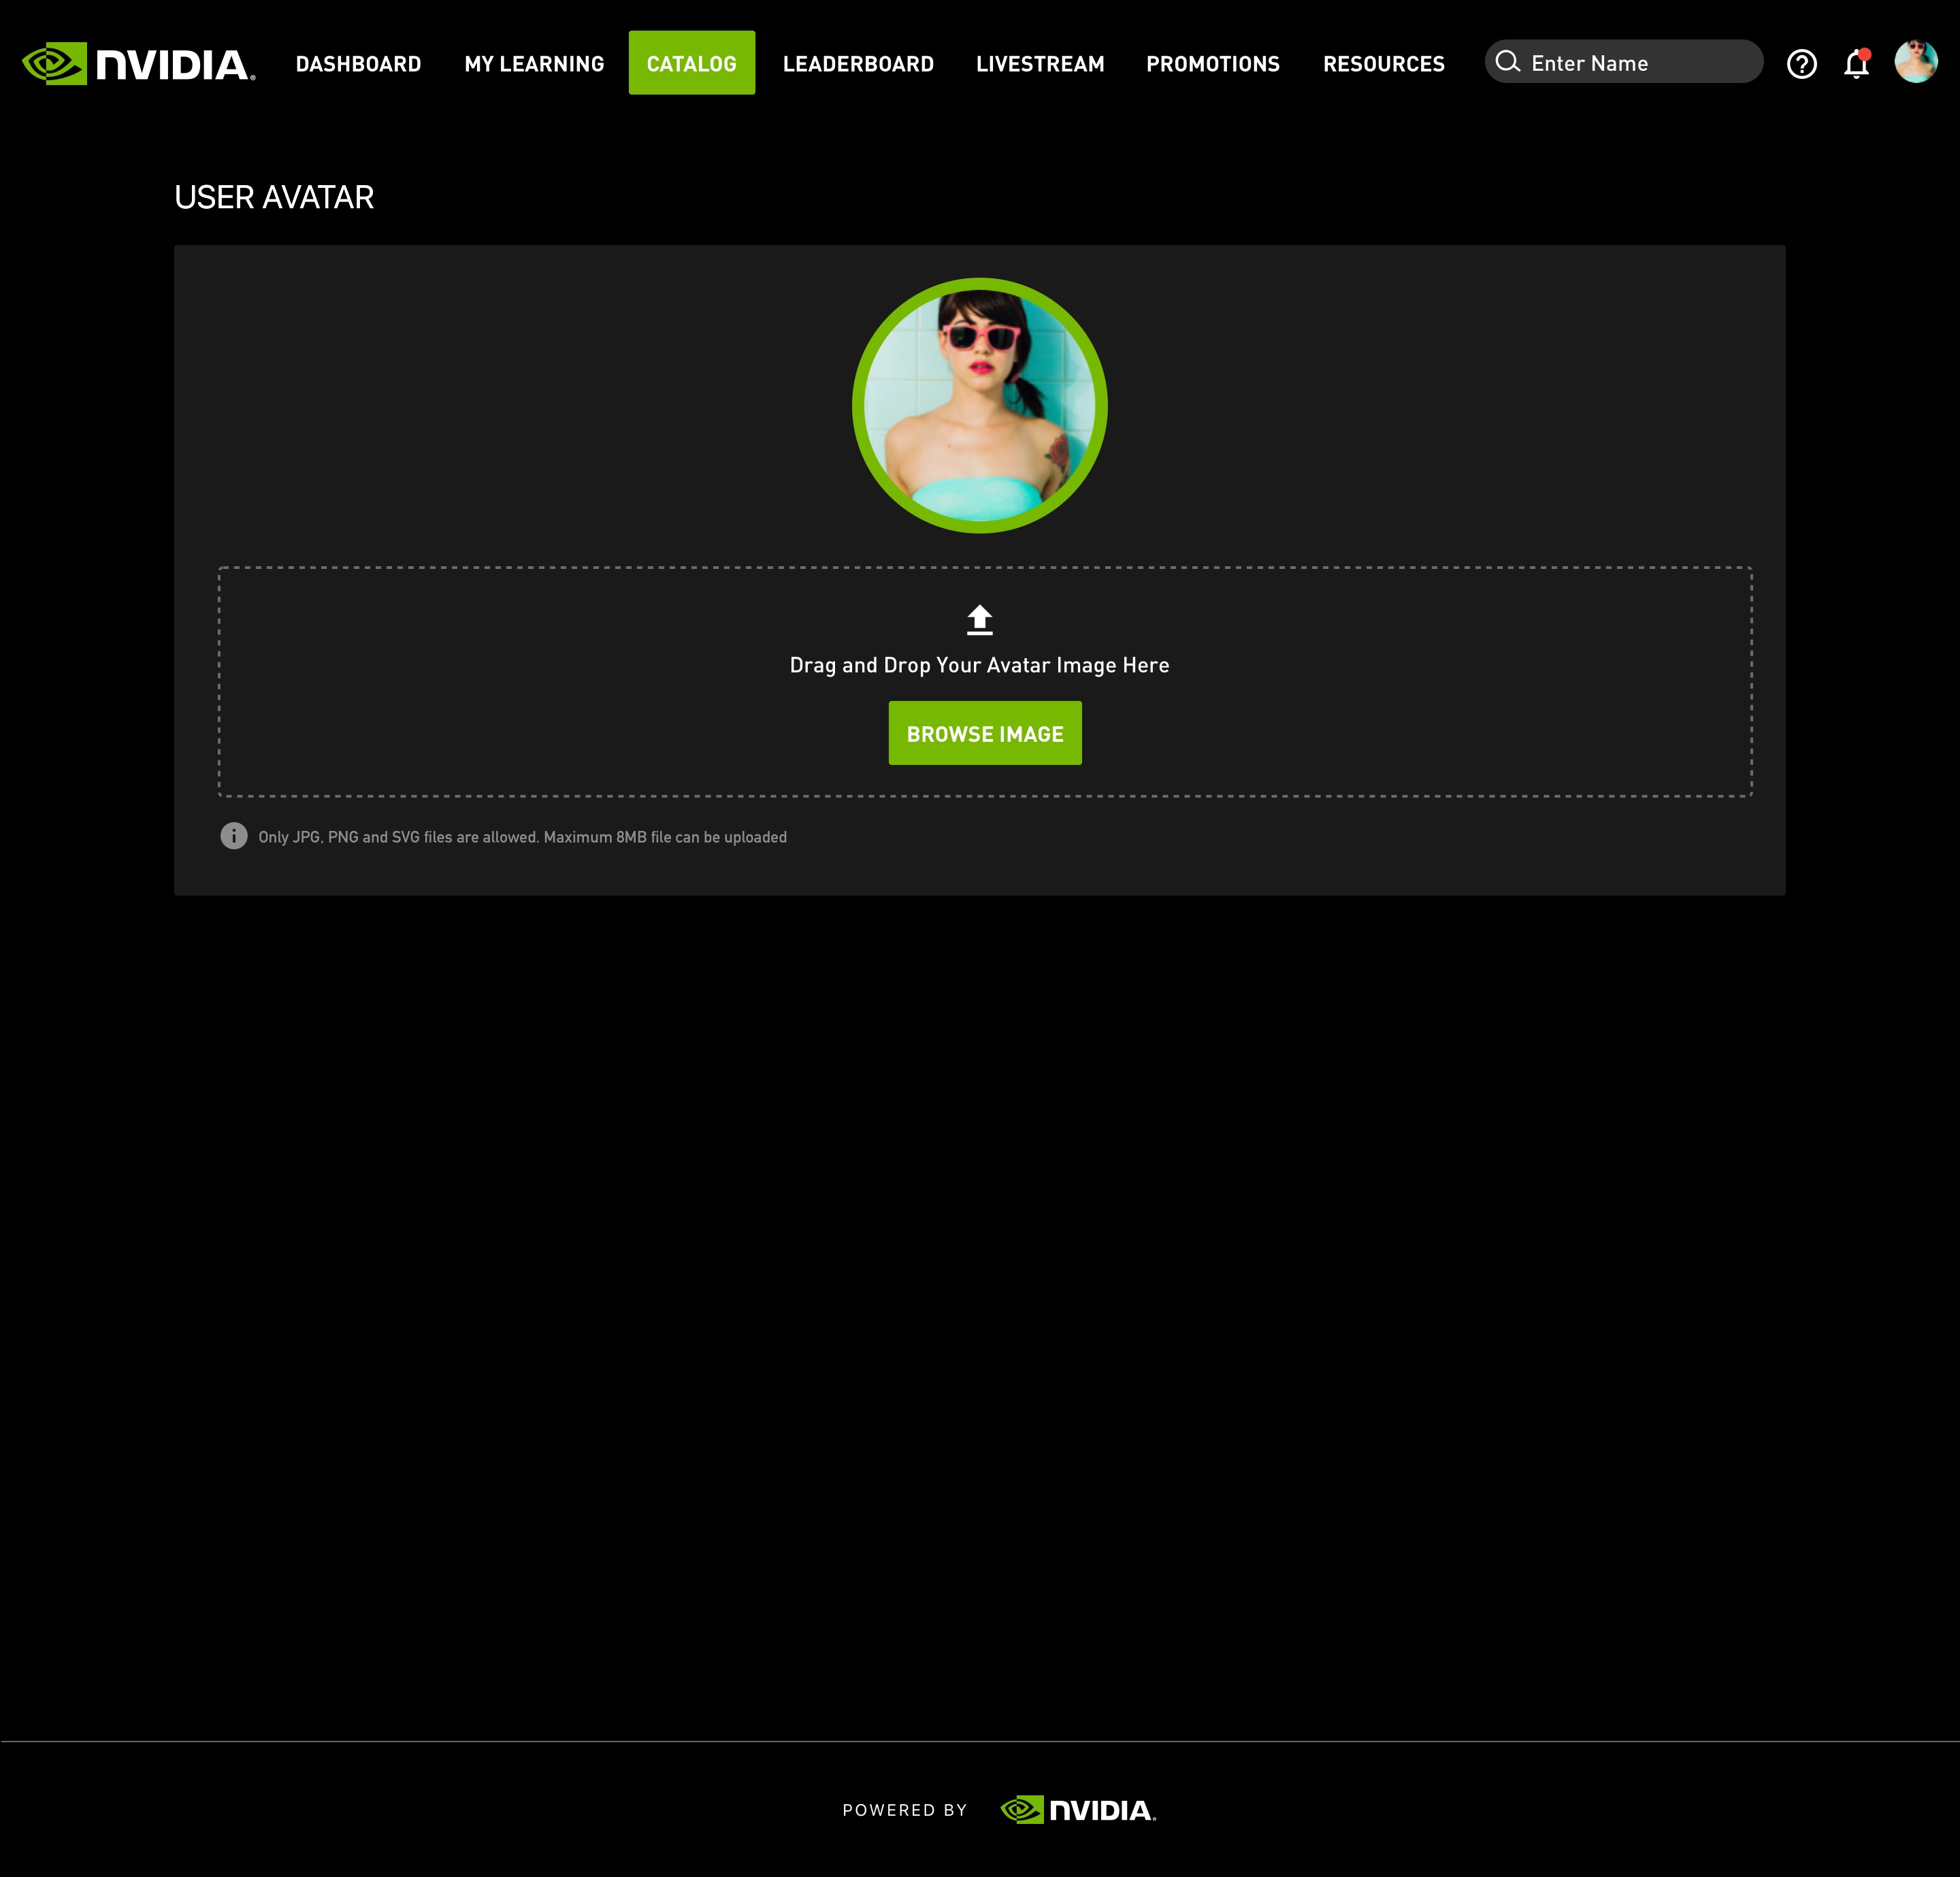
Task: Click the search magnifier icon
Action: (x=1508, y=62)
